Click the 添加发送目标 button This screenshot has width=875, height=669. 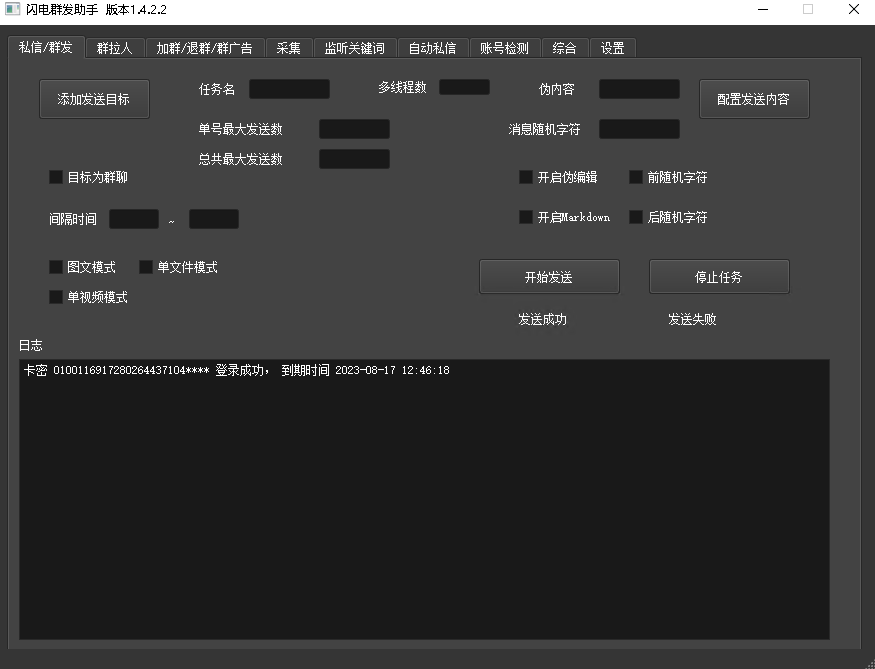click(94, 99)
